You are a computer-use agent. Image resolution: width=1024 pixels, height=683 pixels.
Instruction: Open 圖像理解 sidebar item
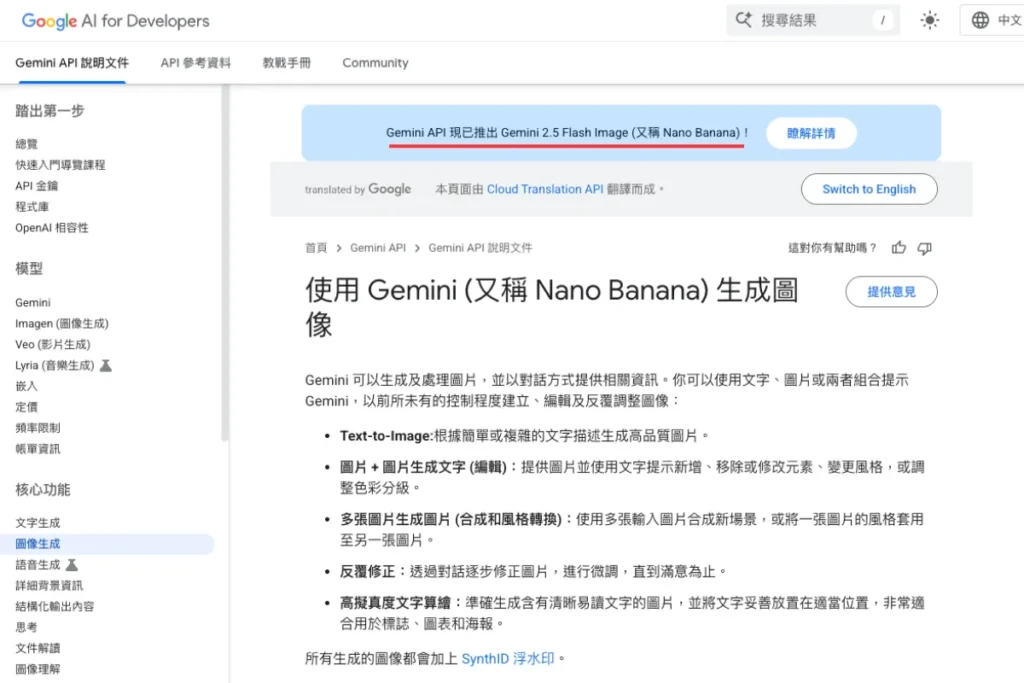(x=38, y=669)
